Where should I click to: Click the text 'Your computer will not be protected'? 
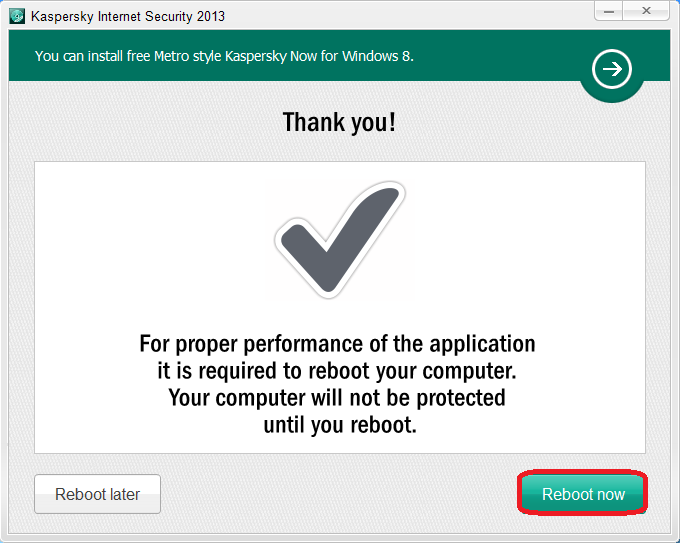[337, 398]
